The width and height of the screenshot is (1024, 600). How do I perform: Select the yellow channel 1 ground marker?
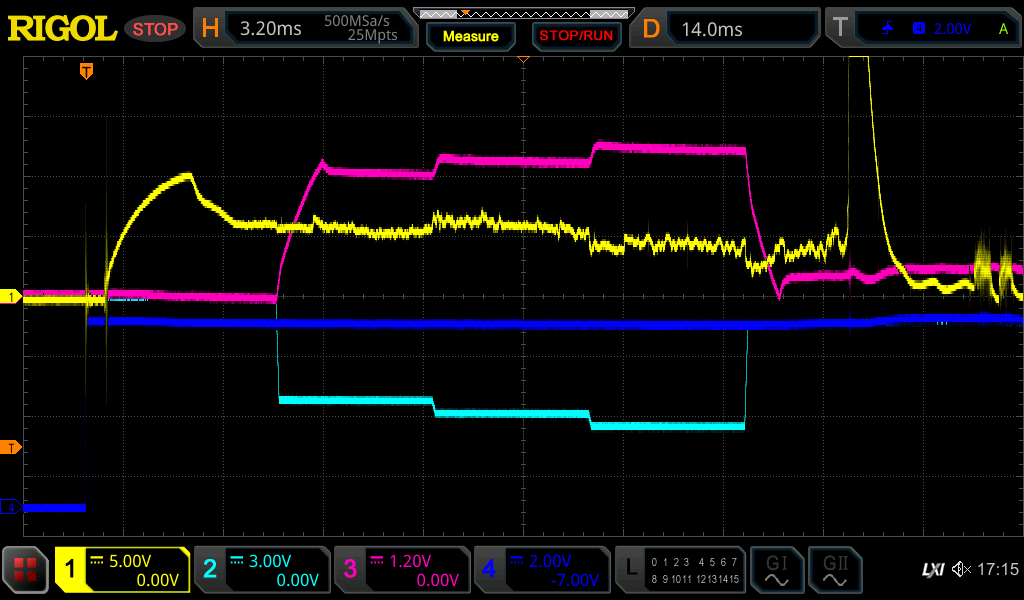point(11,297)
